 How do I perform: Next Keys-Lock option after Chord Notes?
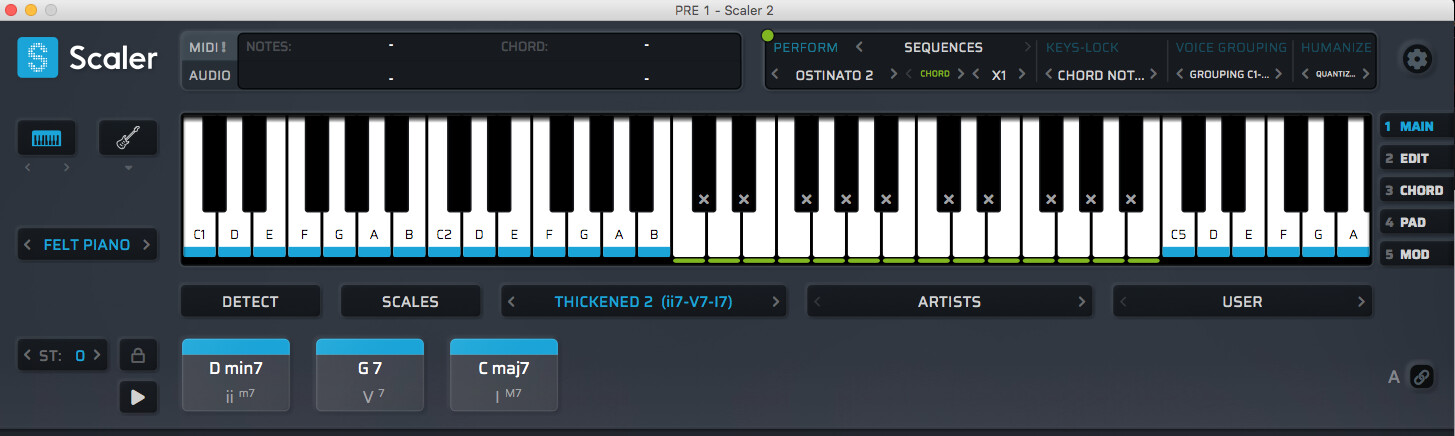point(1153,74)
